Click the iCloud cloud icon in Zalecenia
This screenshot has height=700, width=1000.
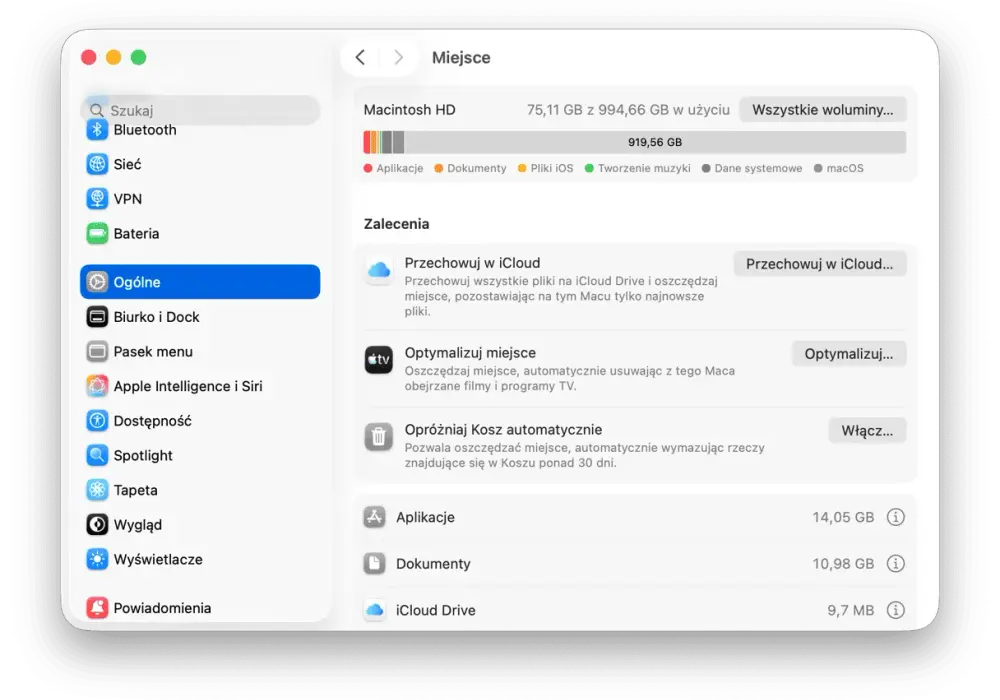pyautogui.click(x=379, y=270)
